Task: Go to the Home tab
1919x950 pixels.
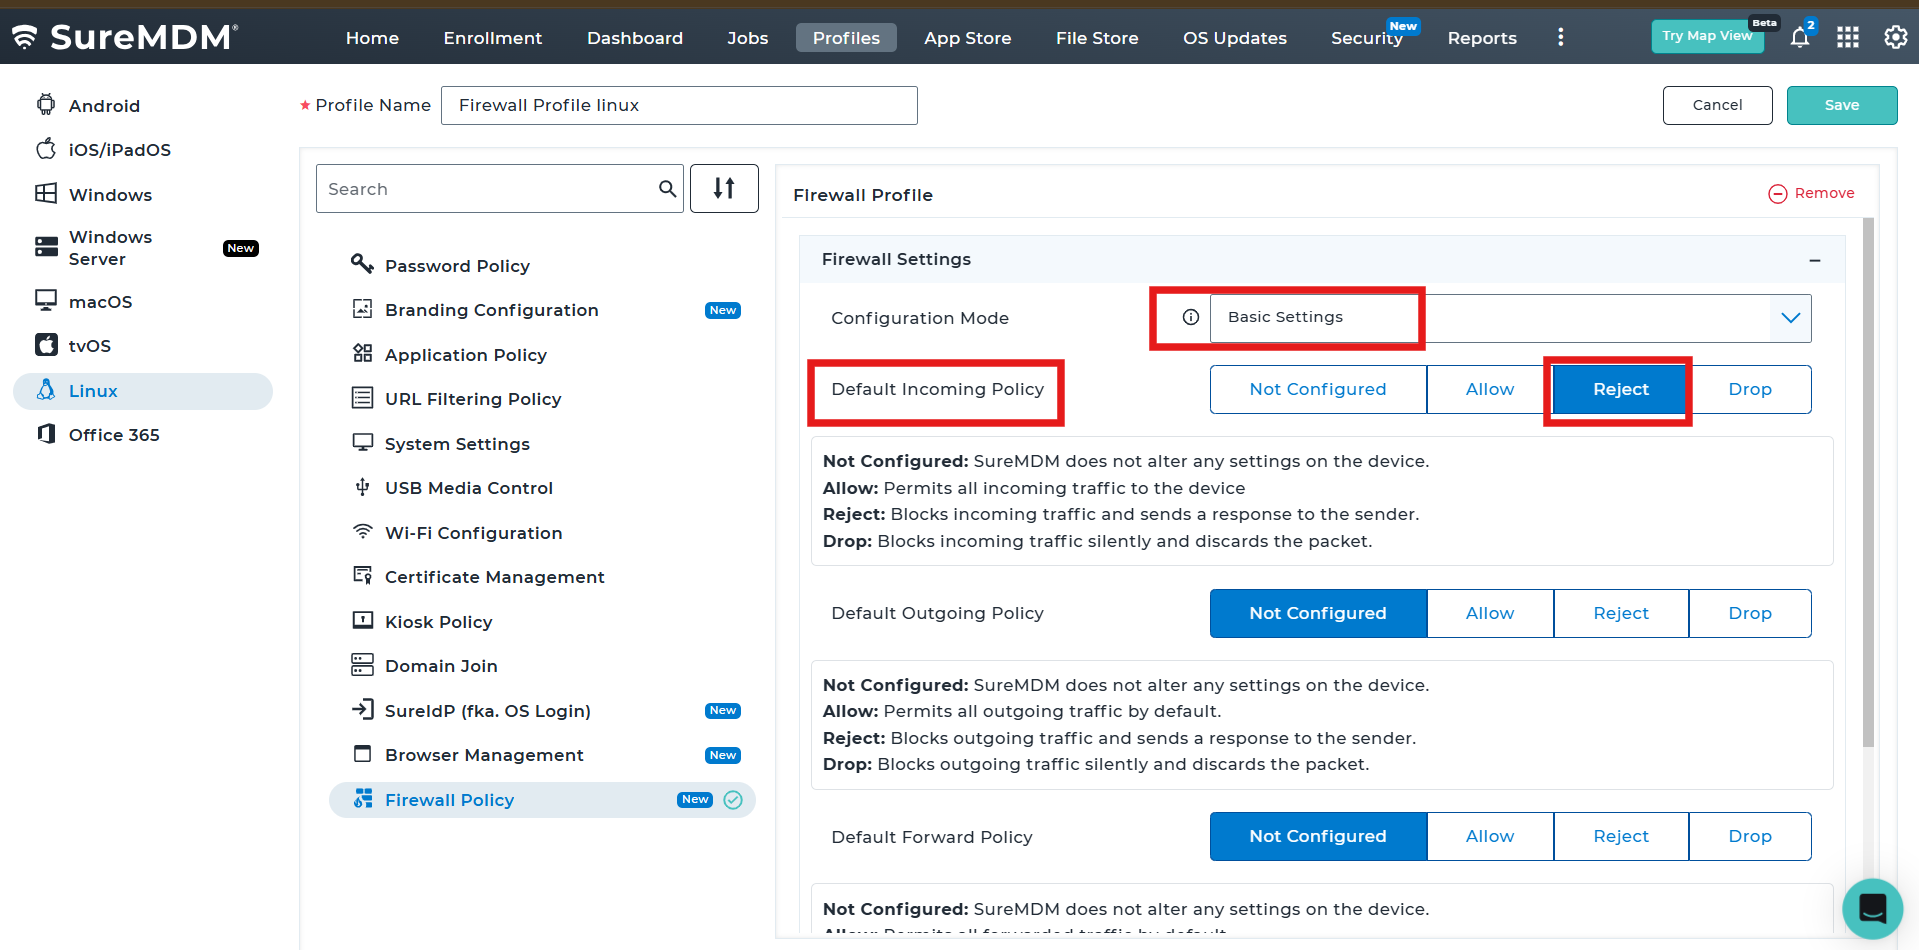Action: point(372,38)
